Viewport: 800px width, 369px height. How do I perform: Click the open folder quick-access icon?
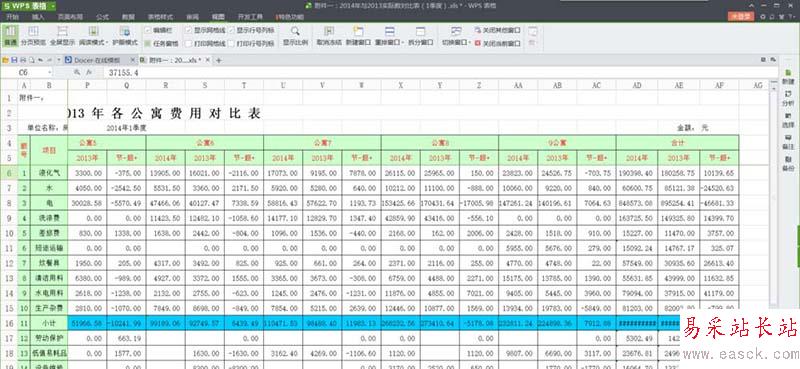[5, 60]
